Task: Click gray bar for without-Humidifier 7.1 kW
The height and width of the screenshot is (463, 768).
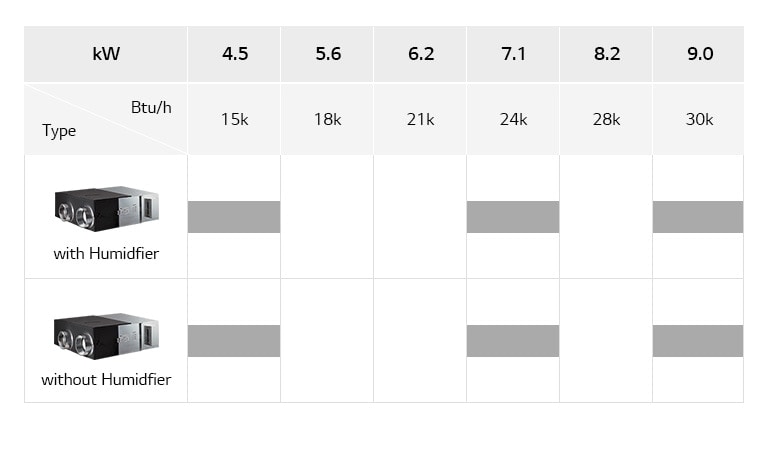Action: [513, 341]
